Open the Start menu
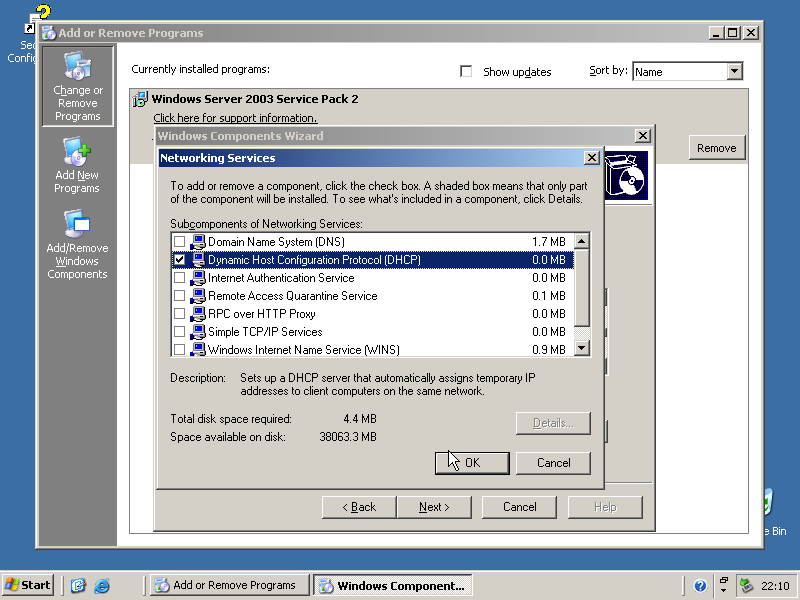The image size is (800, 600). click(28, 586)
